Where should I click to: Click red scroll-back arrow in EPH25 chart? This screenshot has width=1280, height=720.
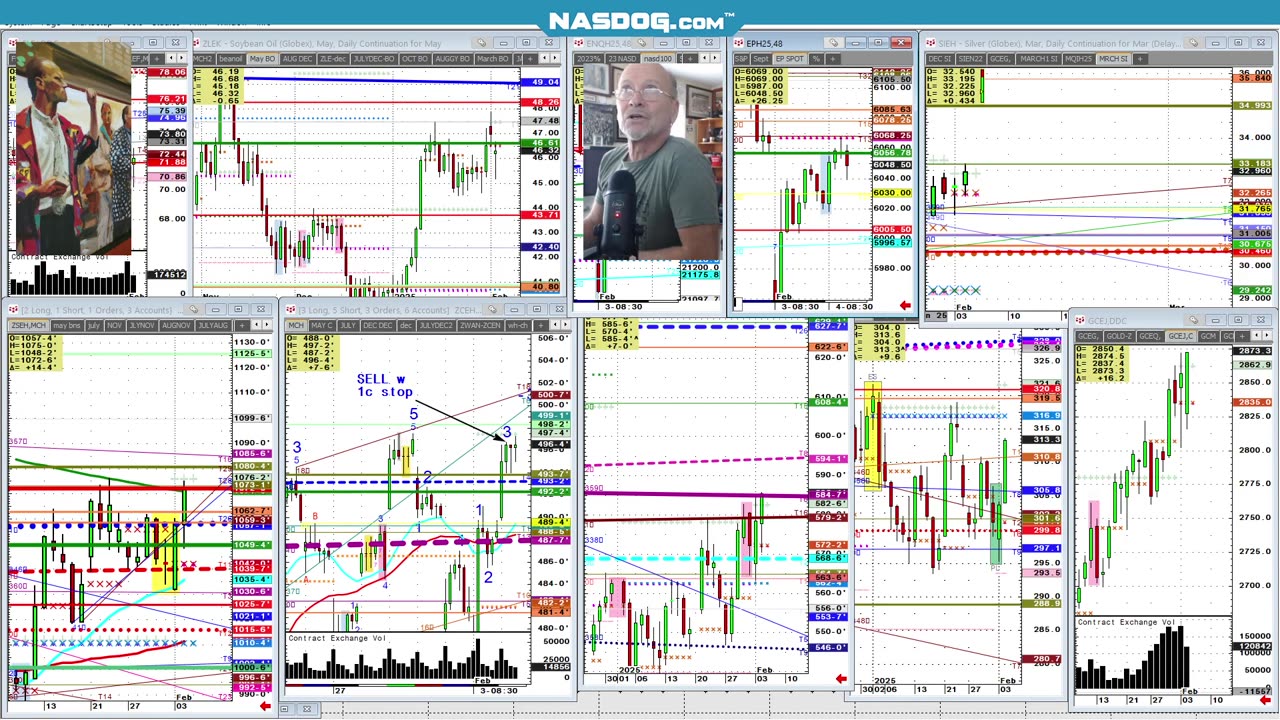click(x=905, y=306)
